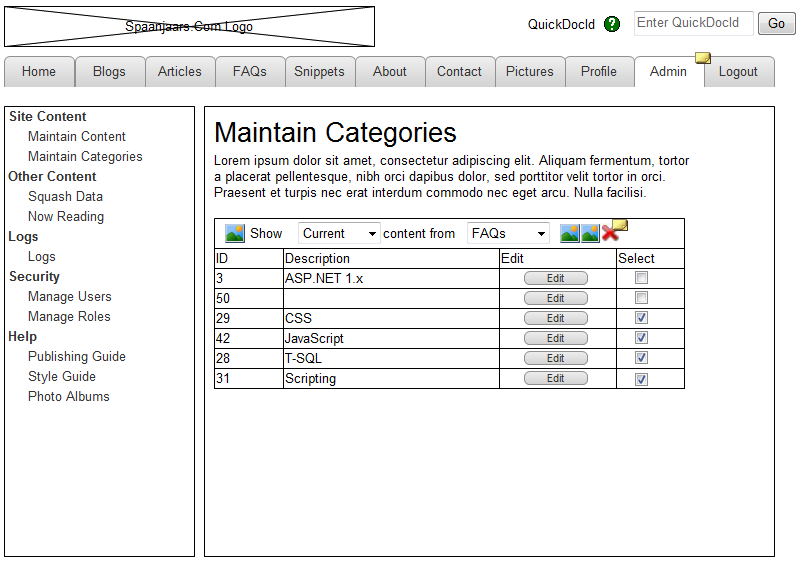Click the yellow sticky note on the Admin tab

(x=703, y=58)
